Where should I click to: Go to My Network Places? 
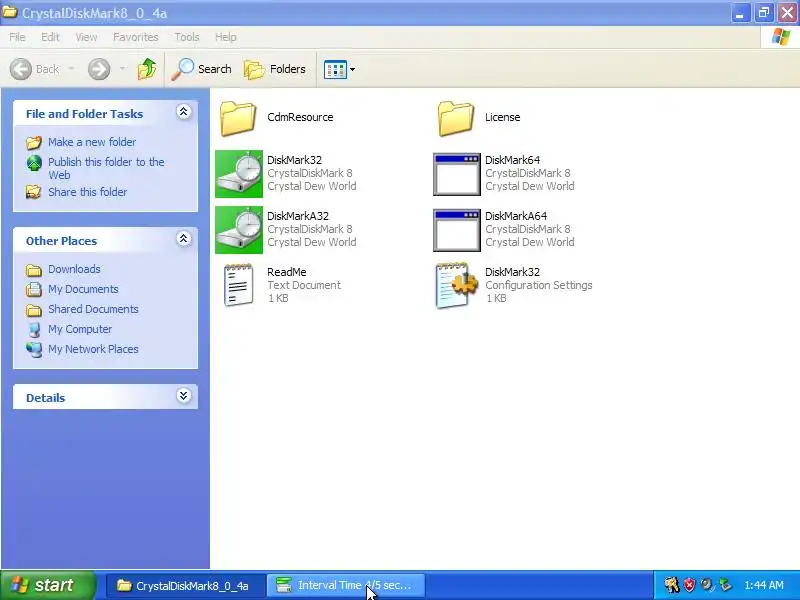93,349
